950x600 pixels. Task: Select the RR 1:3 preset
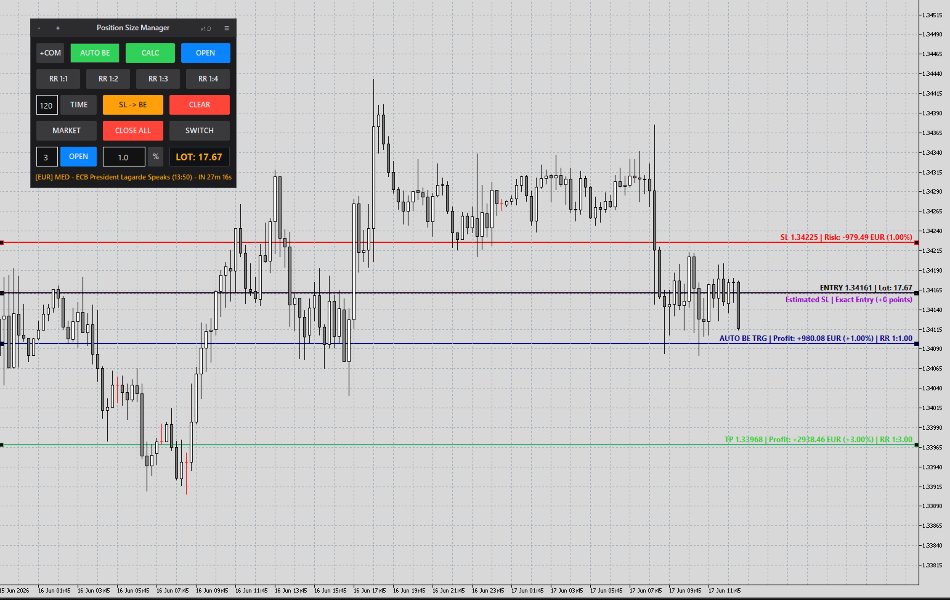pos(158,79)
